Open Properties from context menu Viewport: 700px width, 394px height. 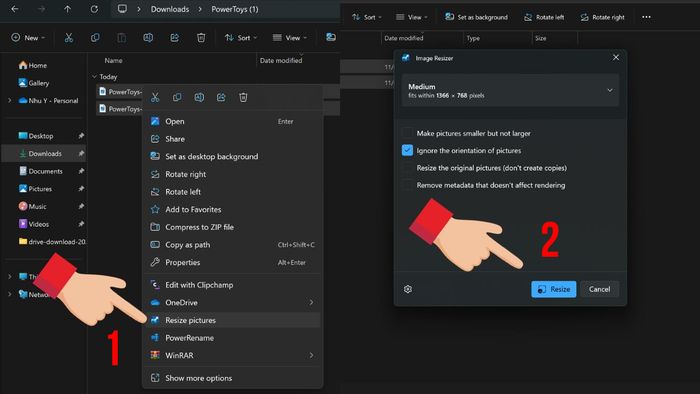[x=233, y=262]
